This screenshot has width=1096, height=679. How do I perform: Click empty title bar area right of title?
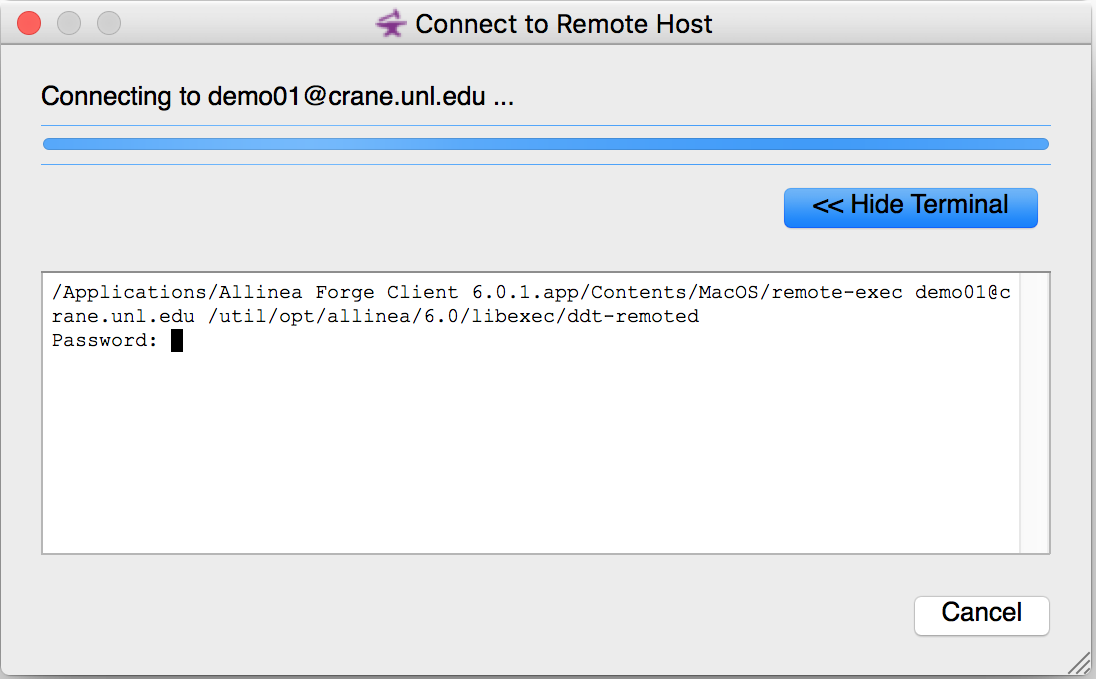900,24
